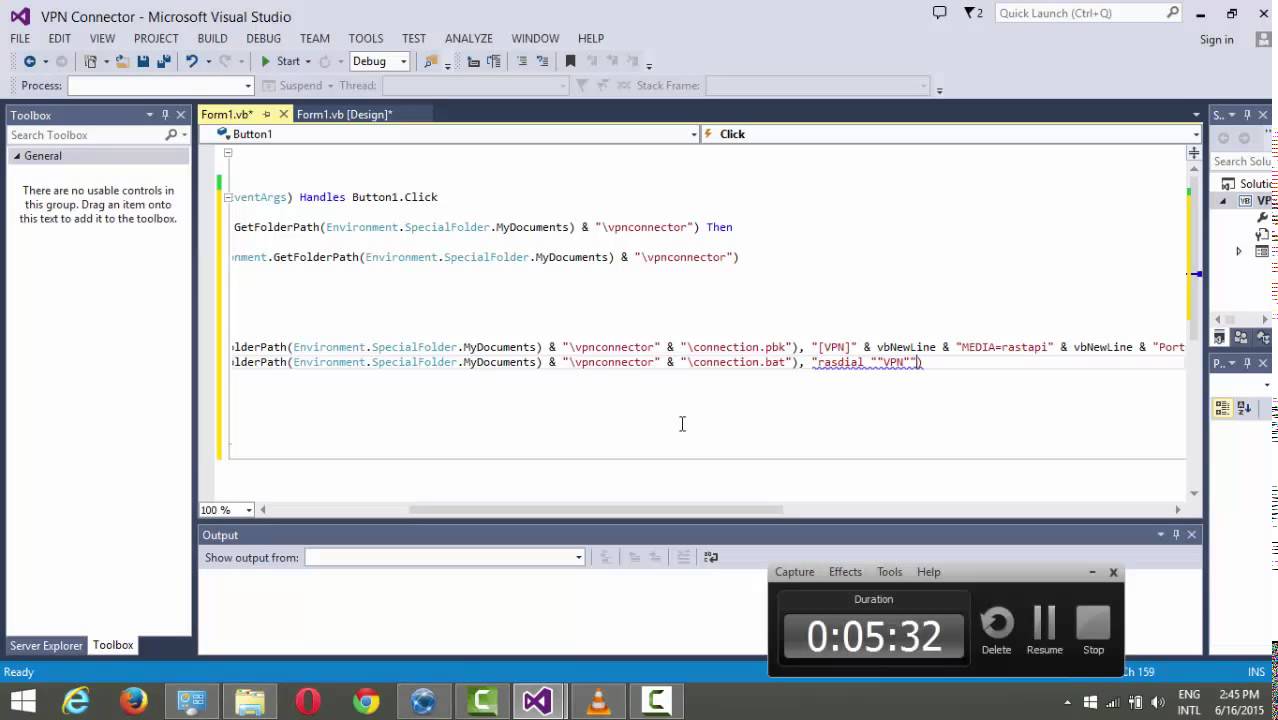Open the WINDOW menu
The image size is (1278, 720).
(535, 39)
